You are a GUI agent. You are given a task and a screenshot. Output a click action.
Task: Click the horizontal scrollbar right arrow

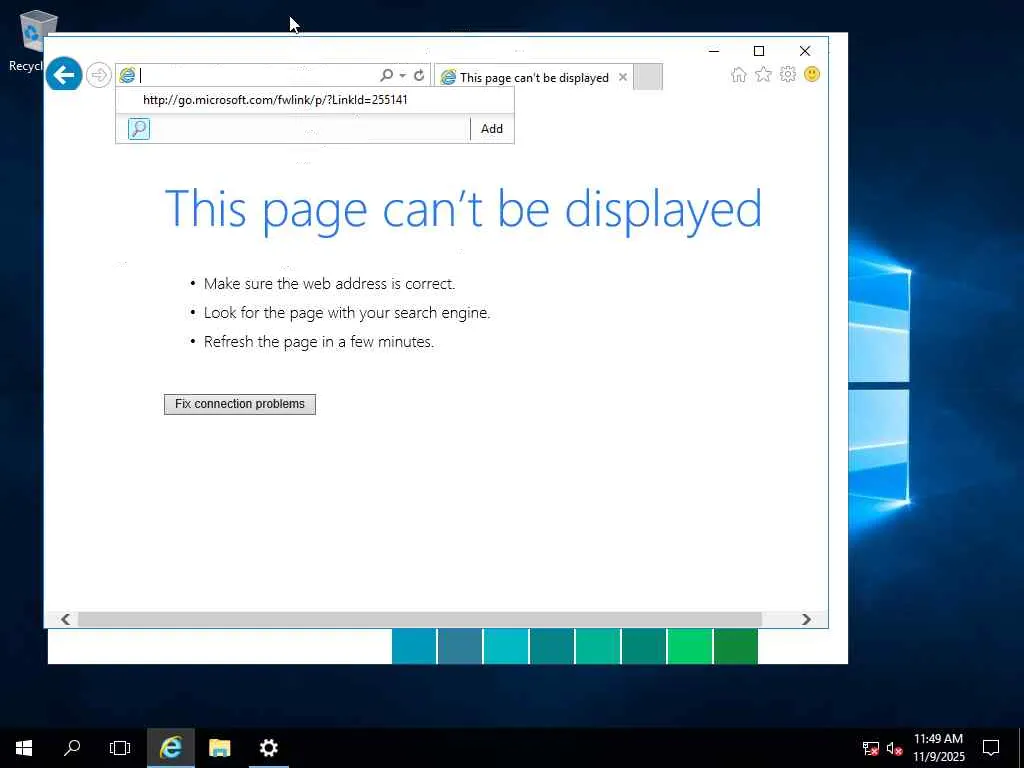click(x=806, y=619)
